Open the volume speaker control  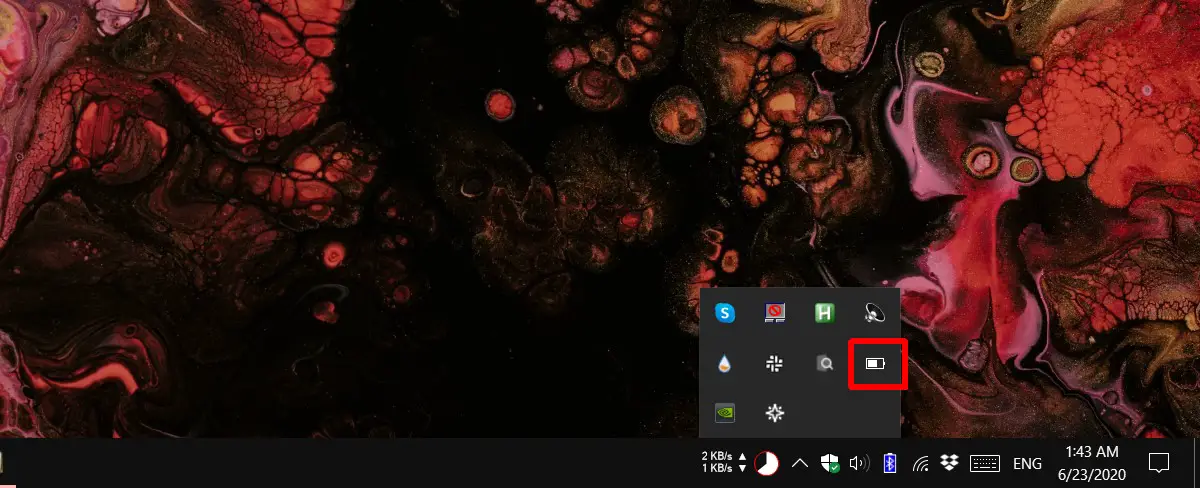click(x=858, y=463)
